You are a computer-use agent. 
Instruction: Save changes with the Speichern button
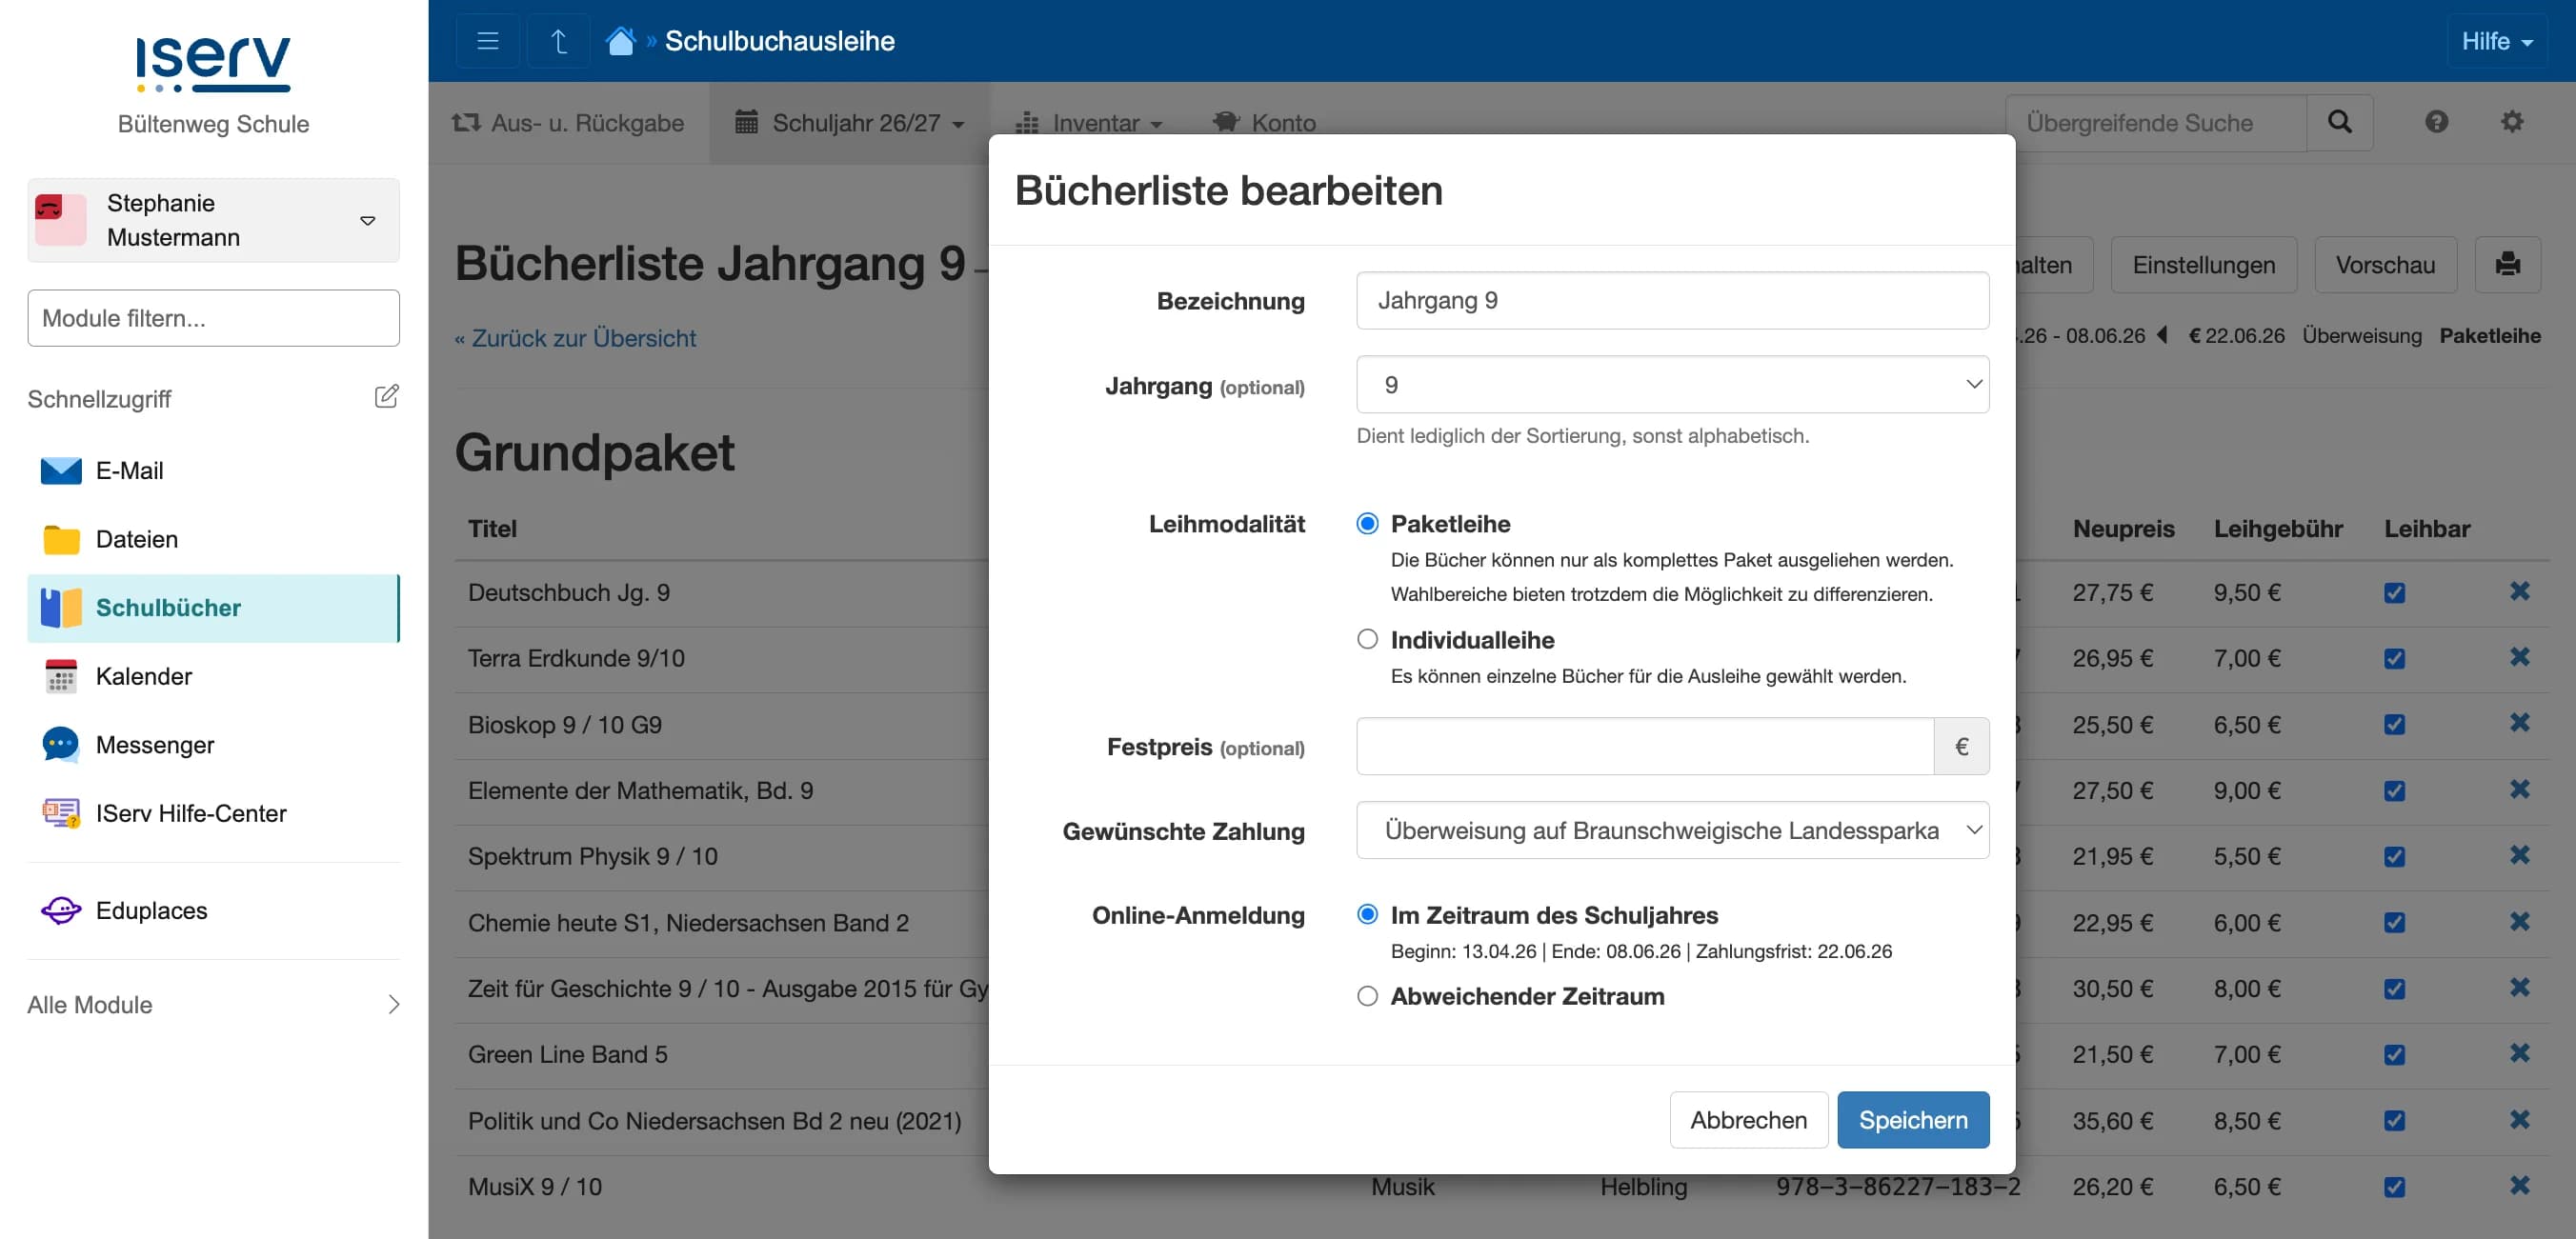pos(1912,1120)
